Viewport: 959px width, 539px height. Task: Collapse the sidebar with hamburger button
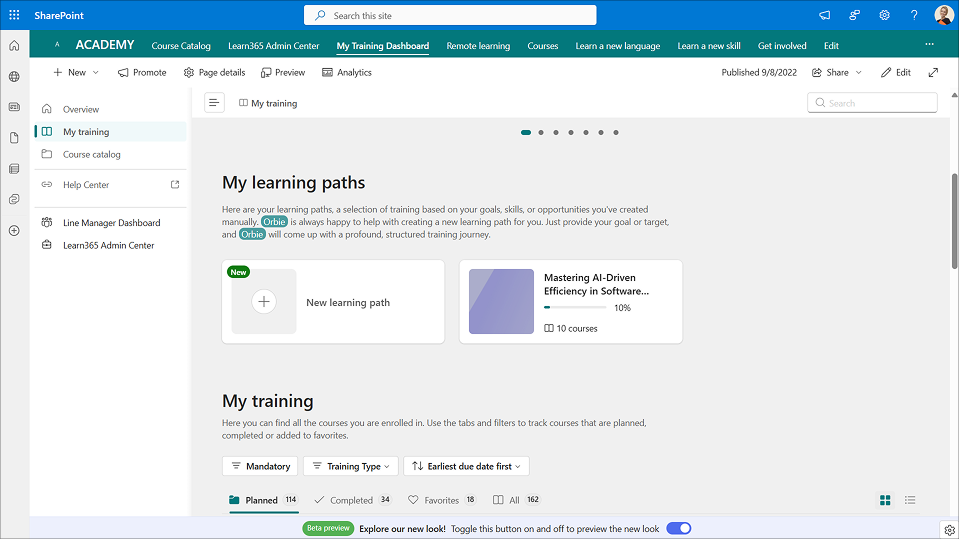[214, 103]
